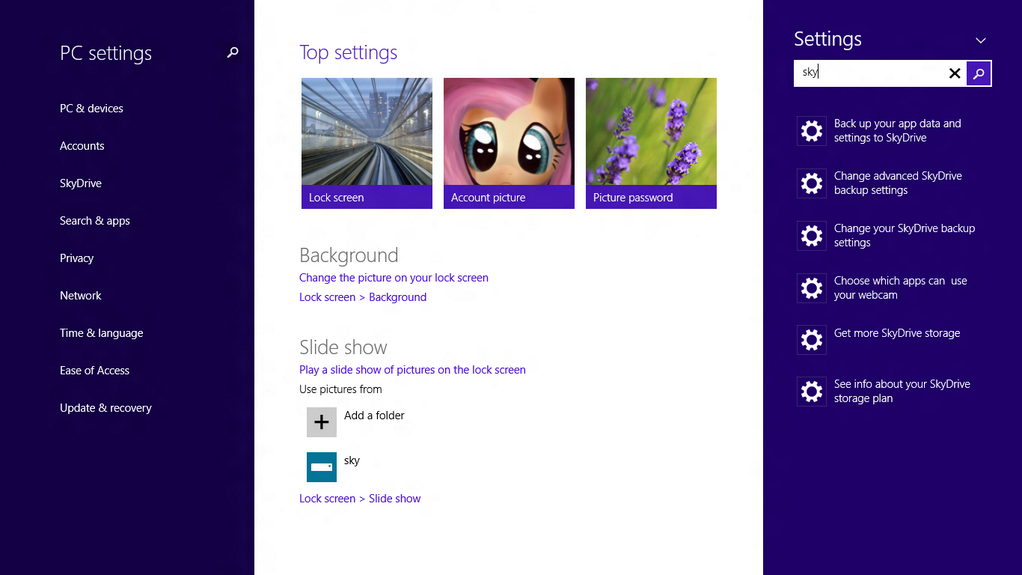Open See info about SkyDrive storage plan
Viewport: 1022px width, 575px height.
901,391
